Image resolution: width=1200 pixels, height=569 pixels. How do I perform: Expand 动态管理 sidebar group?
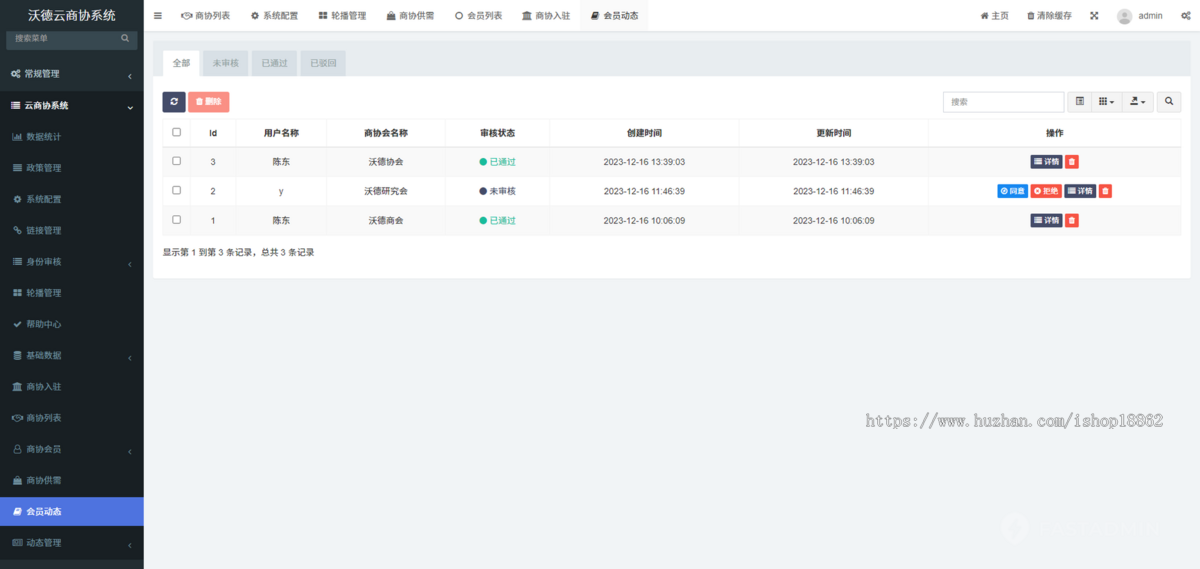(72, 543)
